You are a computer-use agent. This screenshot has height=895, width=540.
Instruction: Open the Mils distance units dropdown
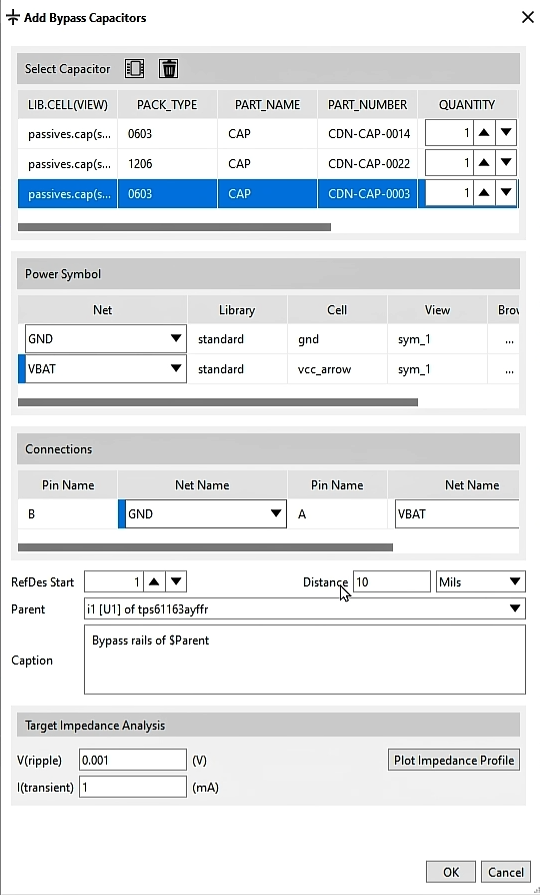coord(479,582)
